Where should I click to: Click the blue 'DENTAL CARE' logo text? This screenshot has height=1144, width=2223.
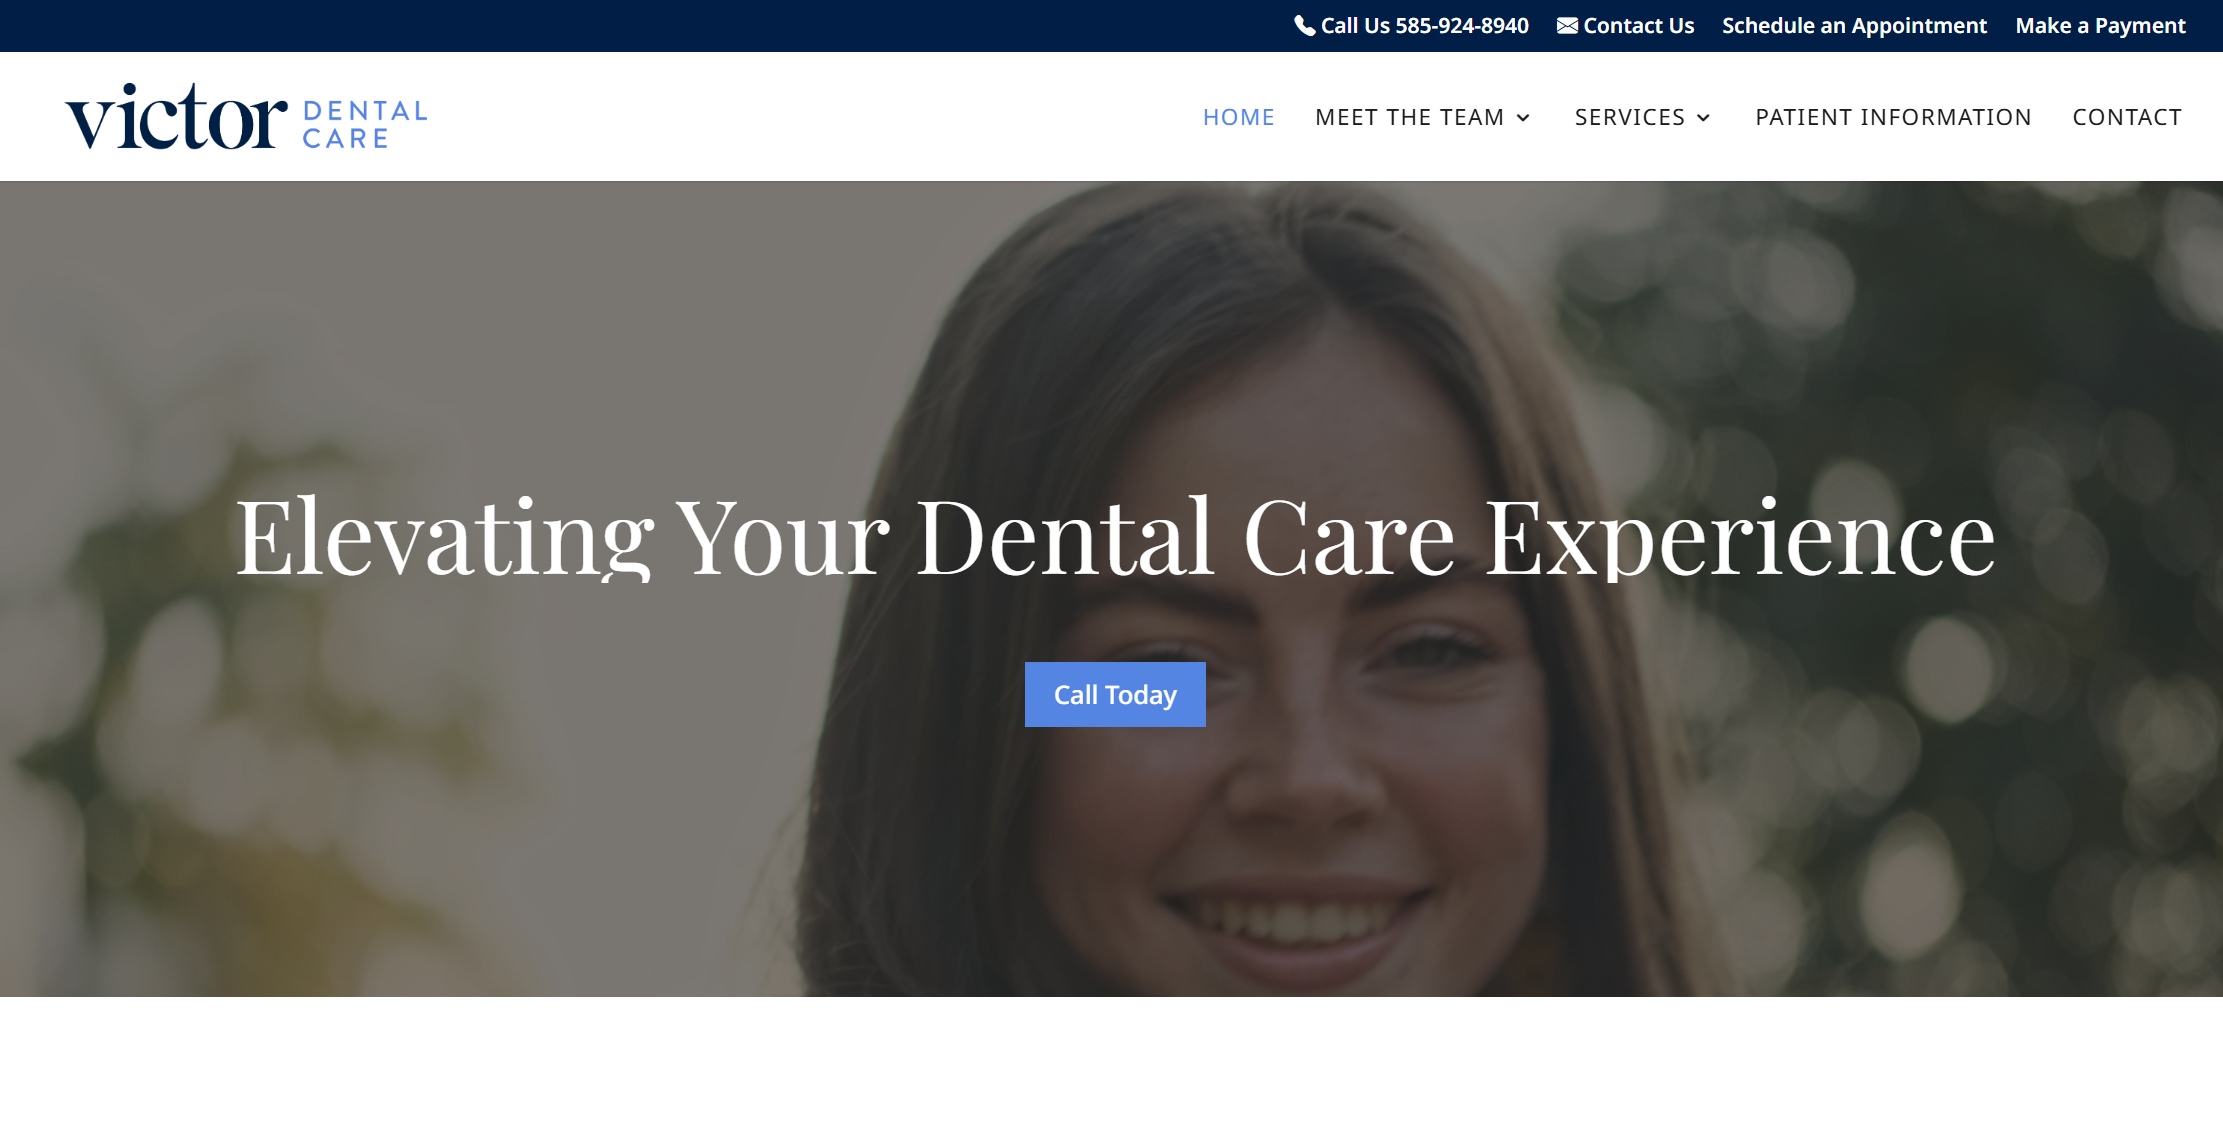[365, 125]
